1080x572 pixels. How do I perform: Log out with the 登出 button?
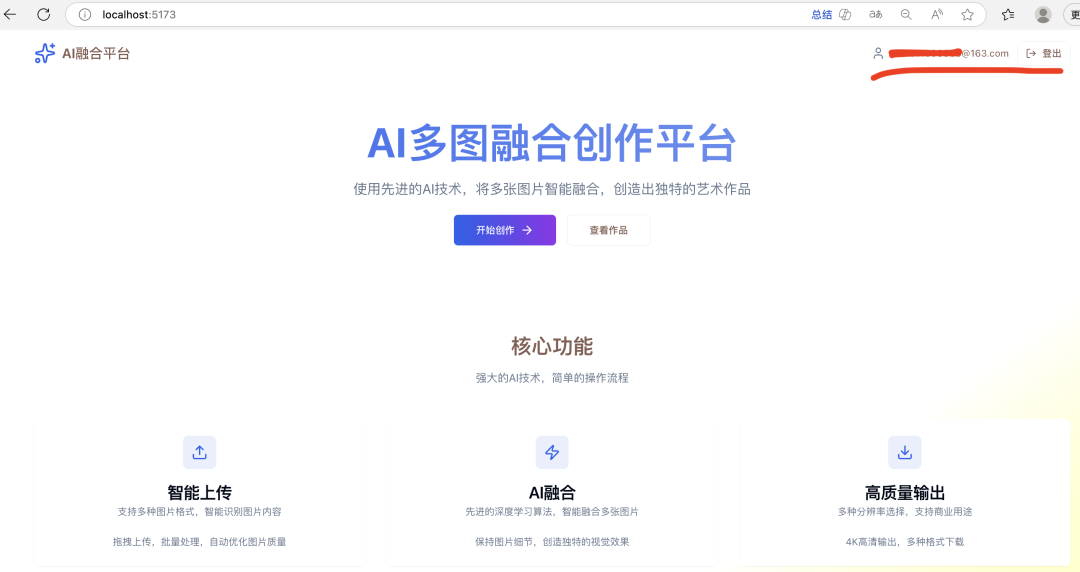point(1043,53)
